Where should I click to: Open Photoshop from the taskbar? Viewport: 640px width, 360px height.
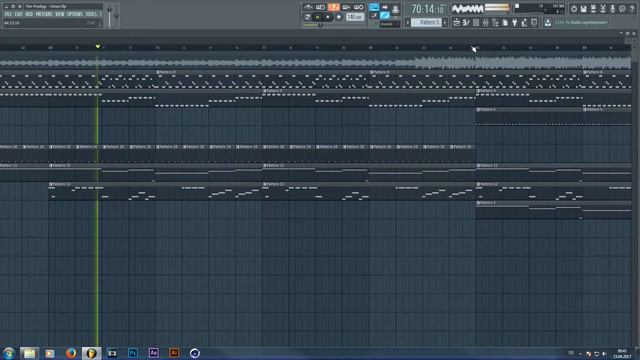[x=133, y=353]
